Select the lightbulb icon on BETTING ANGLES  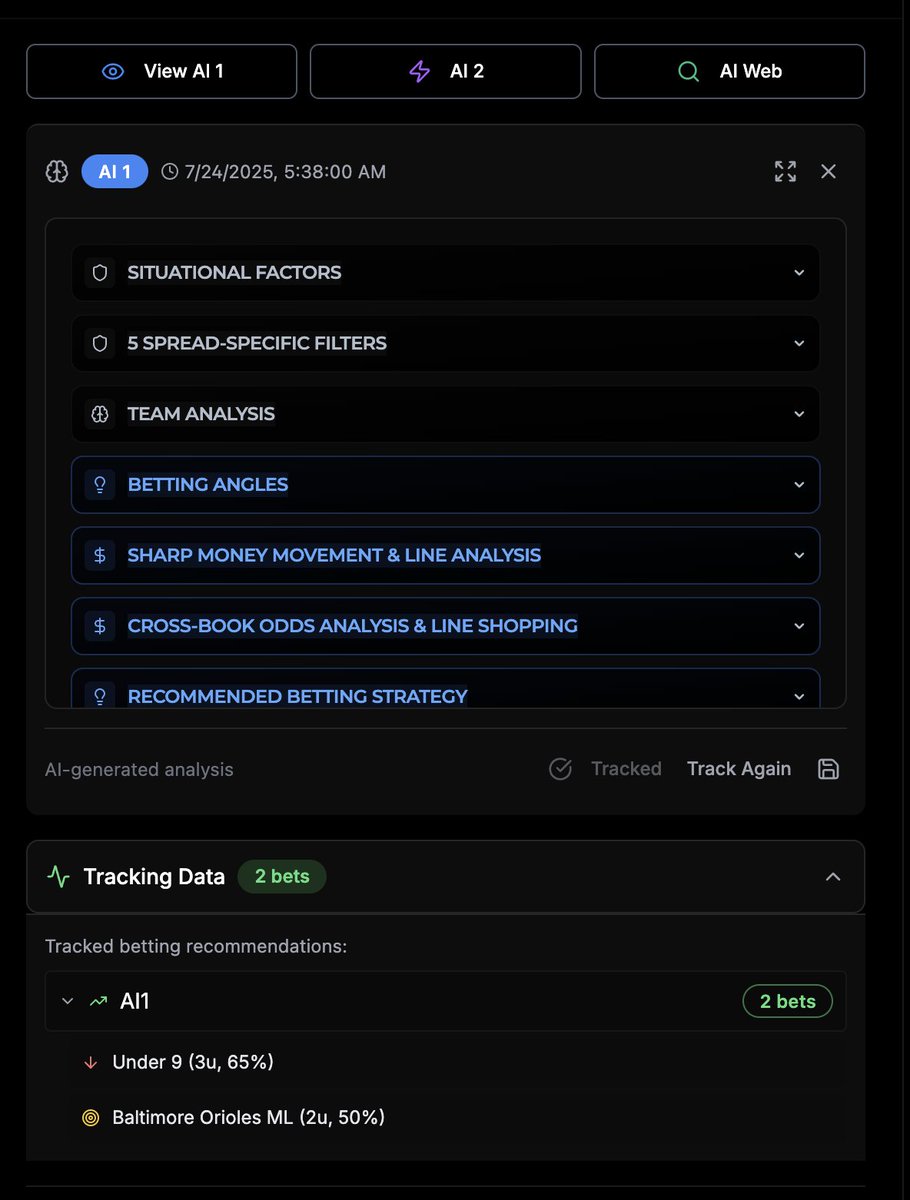[99, 484]
